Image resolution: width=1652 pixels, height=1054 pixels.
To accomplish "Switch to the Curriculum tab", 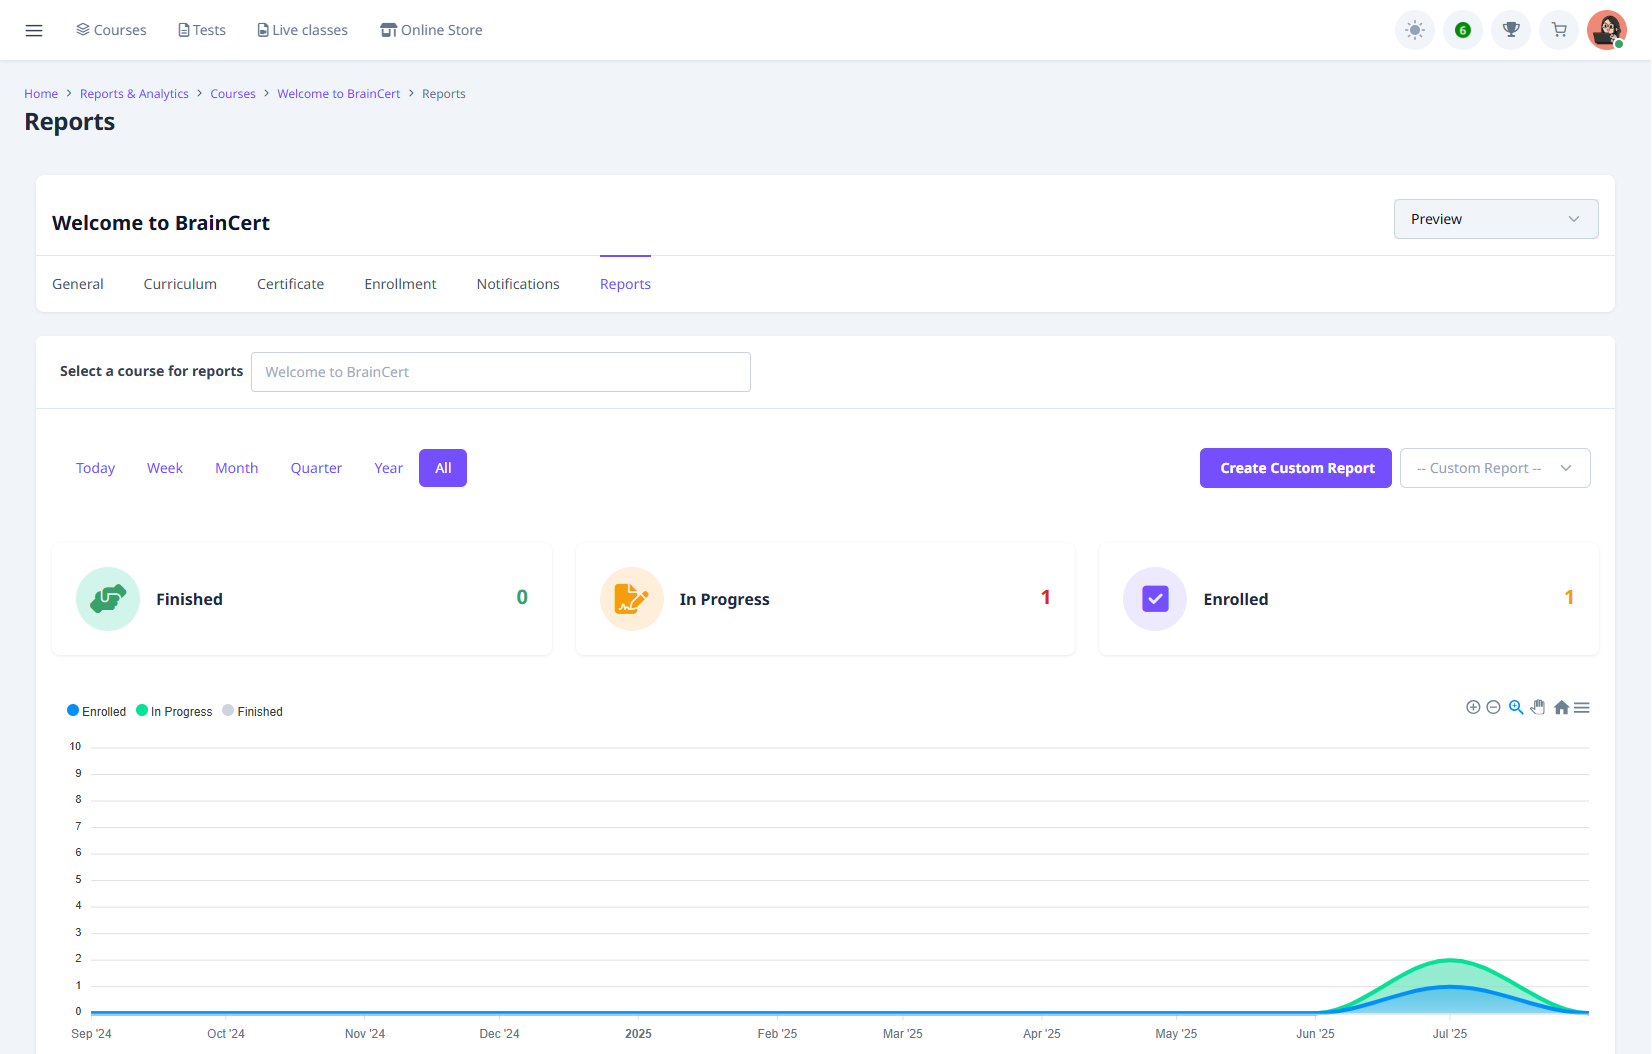I will (x=180, y=284).
